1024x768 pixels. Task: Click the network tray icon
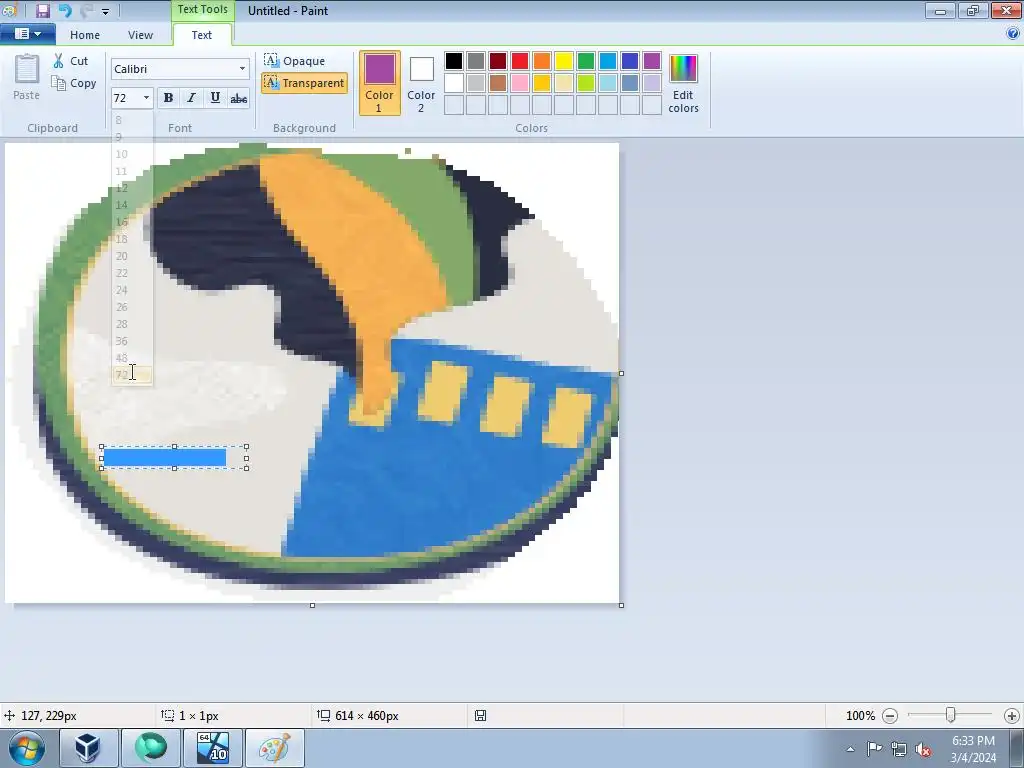click(899, 749)
